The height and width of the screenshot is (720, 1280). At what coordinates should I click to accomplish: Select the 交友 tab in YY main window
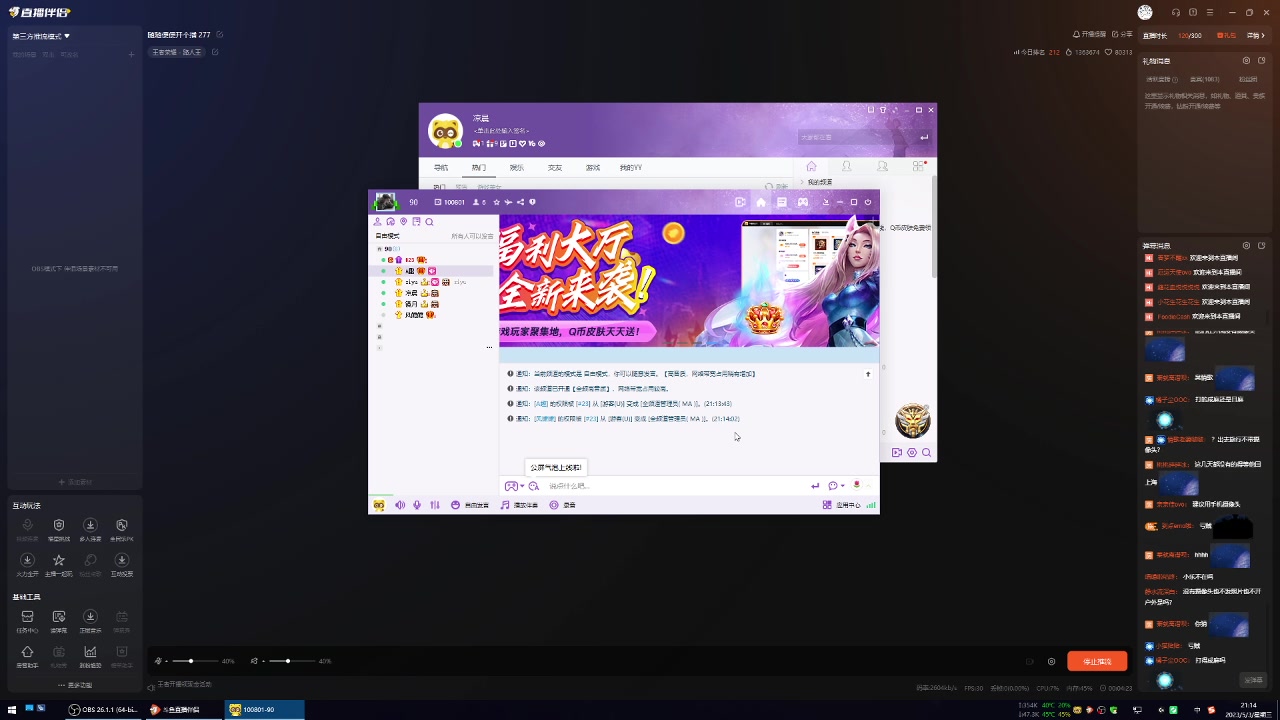pyautogui.click(x=555, y=168)
